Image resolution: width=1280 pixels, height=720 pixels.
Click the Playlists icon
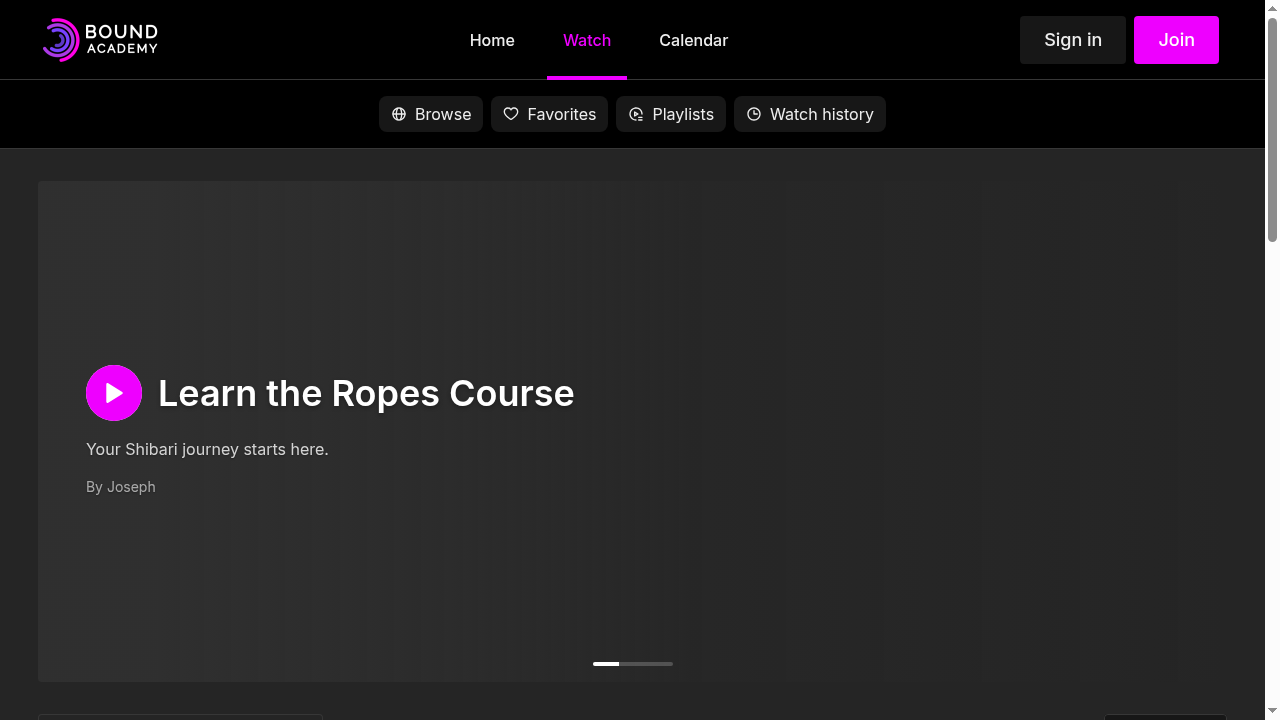pos(636,114)
